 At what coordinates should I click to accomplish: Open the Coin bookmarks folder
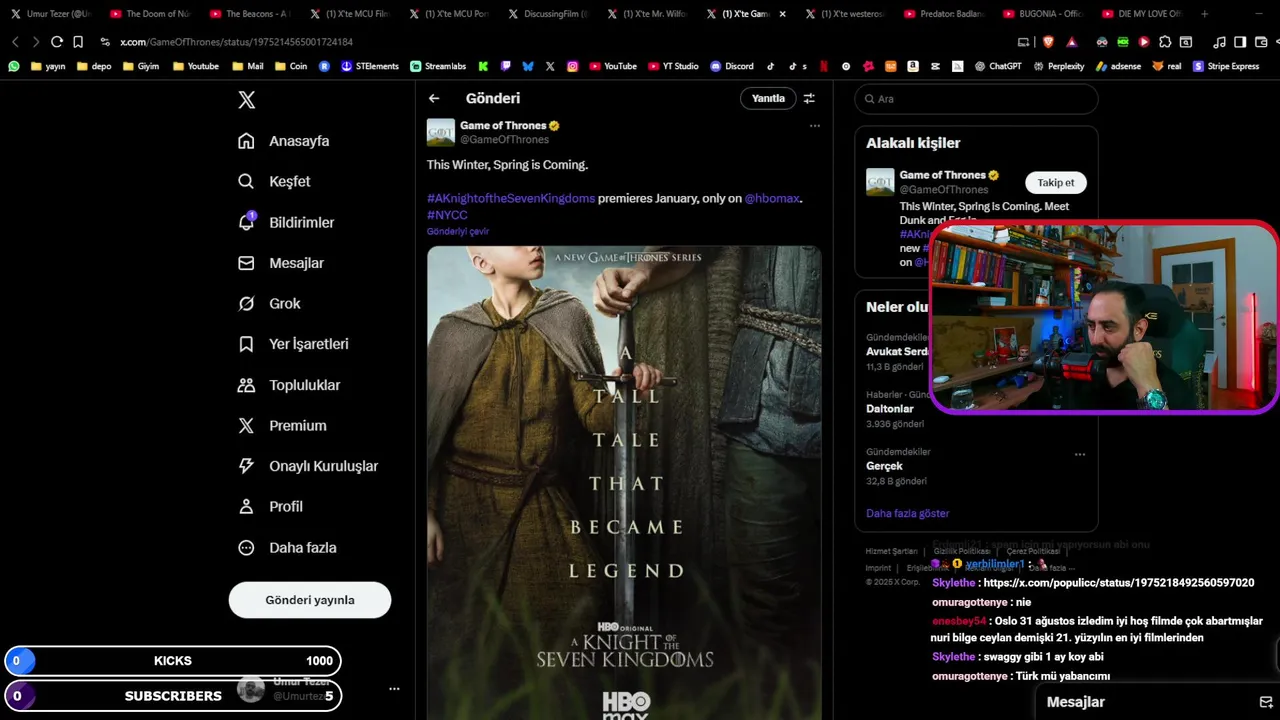[x=291, y=66]
